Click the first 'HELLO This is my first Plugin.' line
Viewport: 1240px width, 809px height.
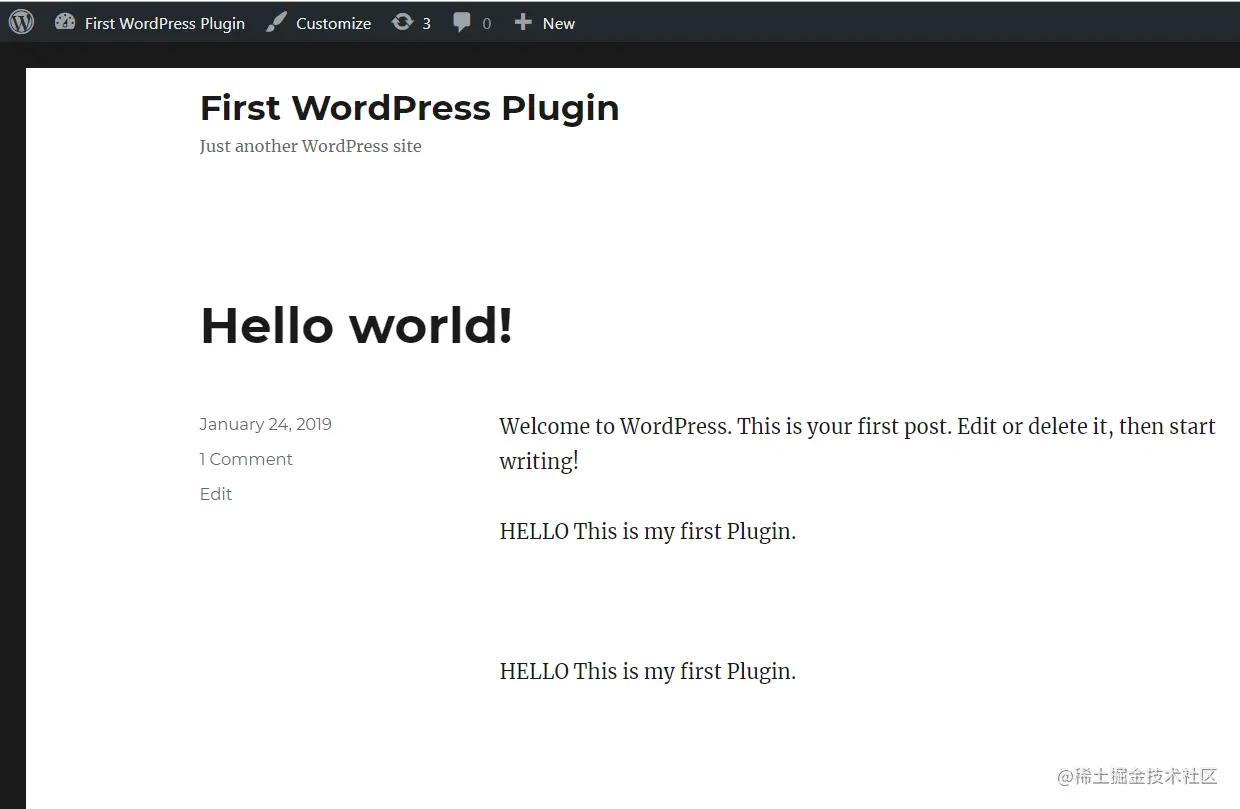tap(648, 531)
